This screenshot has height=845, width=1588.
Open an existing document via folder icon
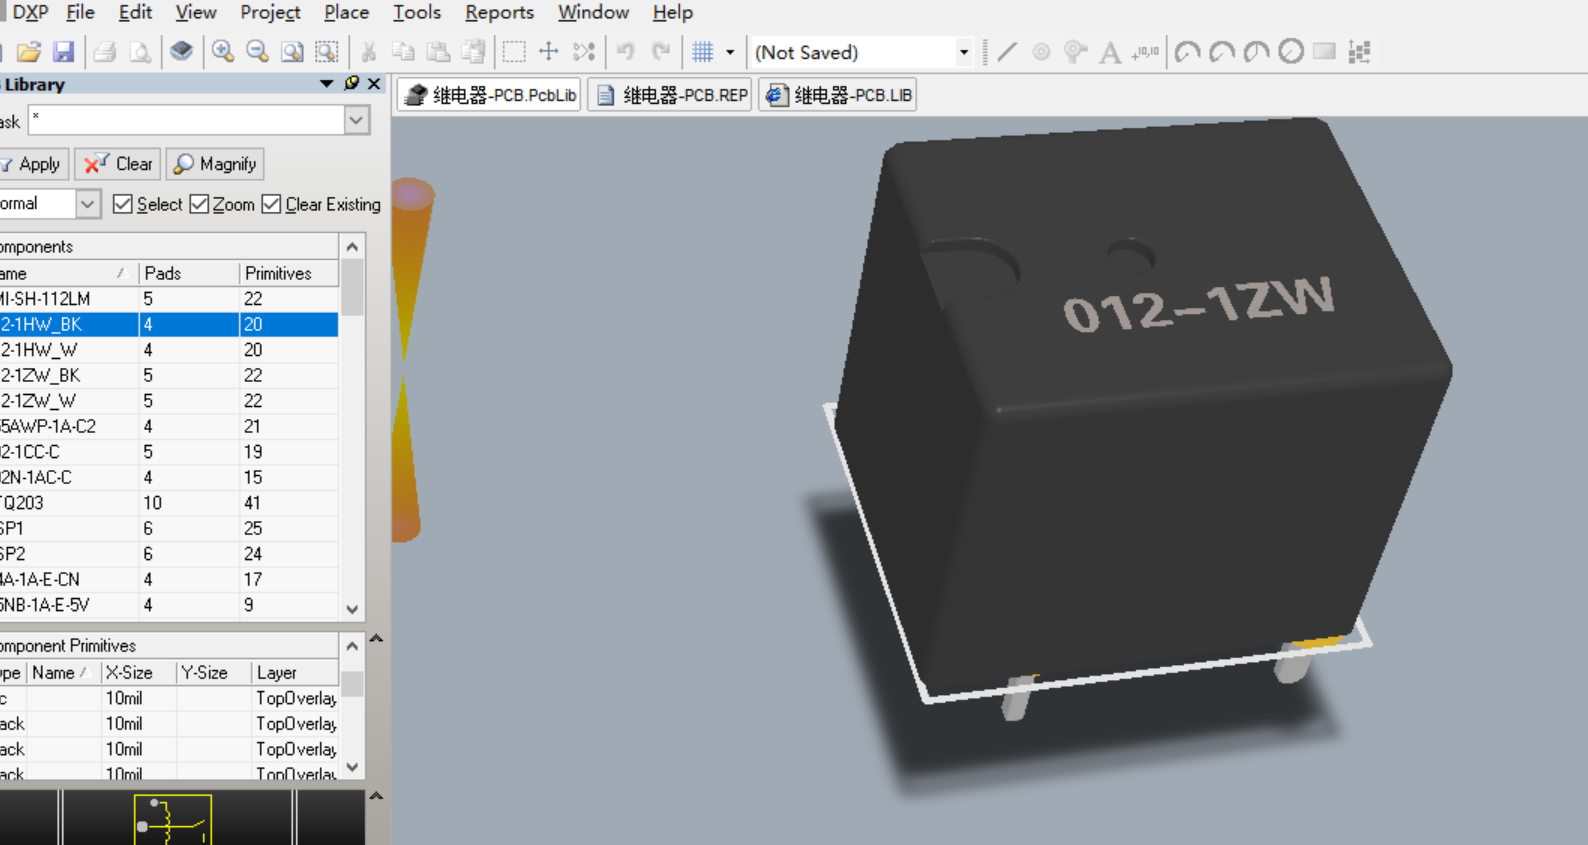[x=29, y=52]
